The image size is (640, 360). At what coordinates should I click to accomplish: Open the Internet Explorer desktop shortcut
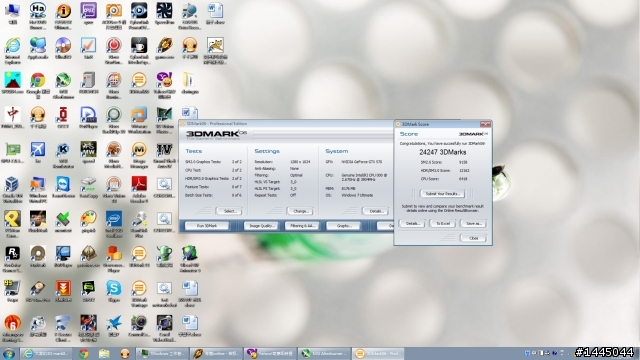[x=13, y=51]
